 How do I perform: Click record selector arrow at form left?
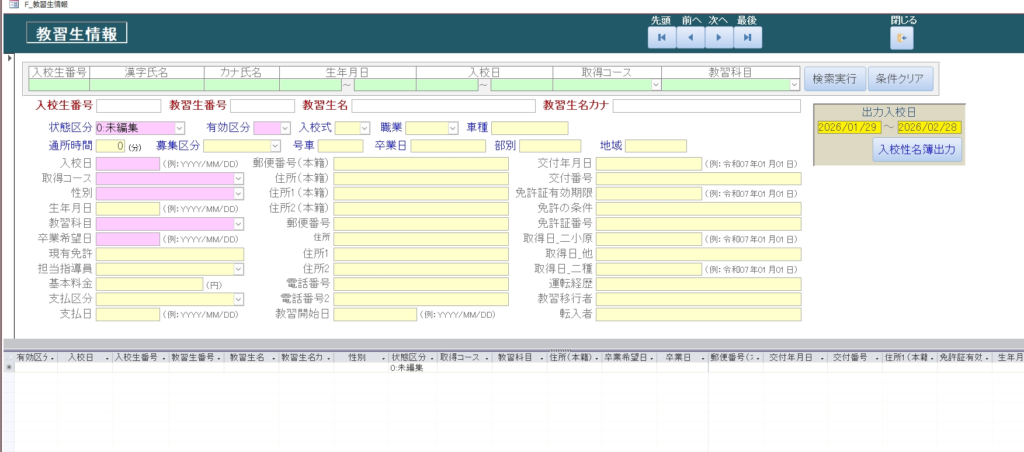8,59
